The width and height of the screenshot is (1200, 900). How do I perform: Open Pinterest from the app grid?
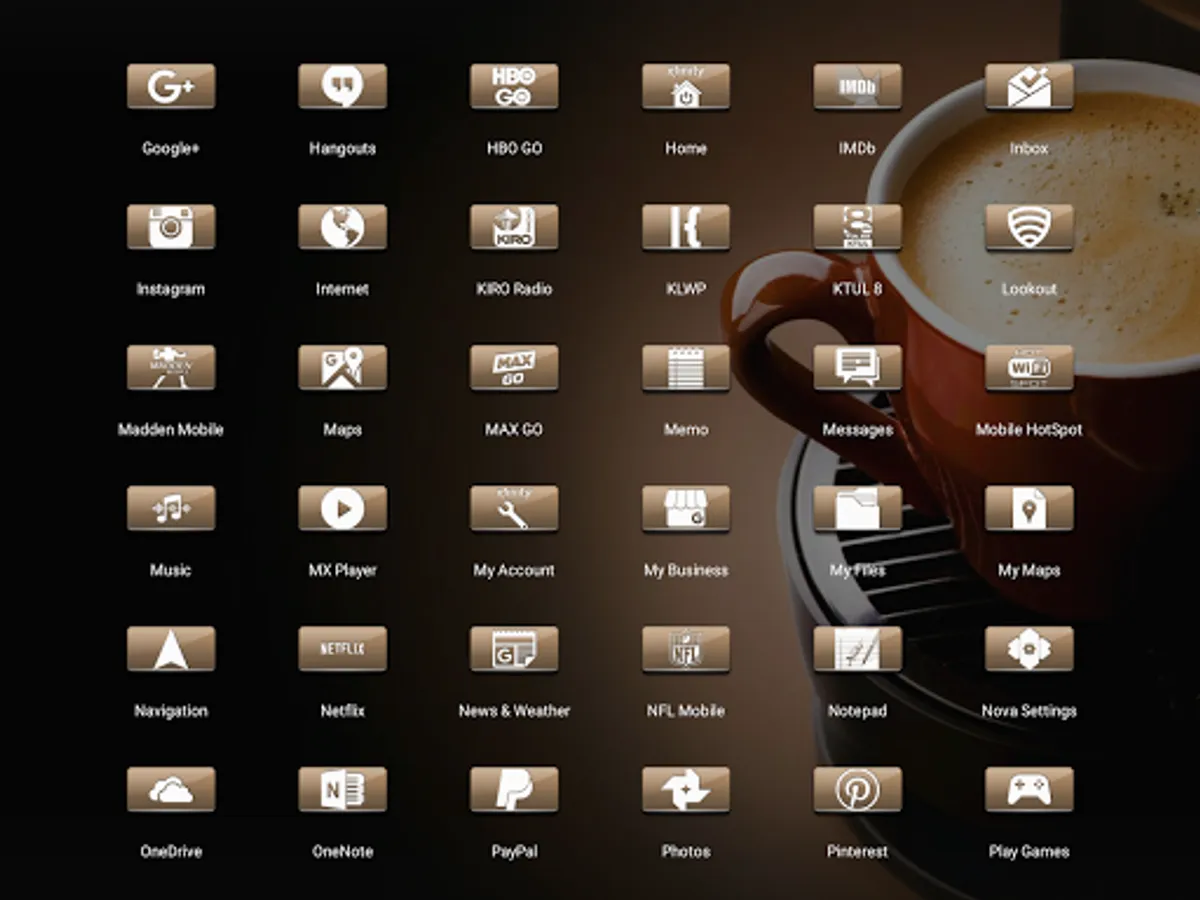pyautogui.click(x=857, y=791)
